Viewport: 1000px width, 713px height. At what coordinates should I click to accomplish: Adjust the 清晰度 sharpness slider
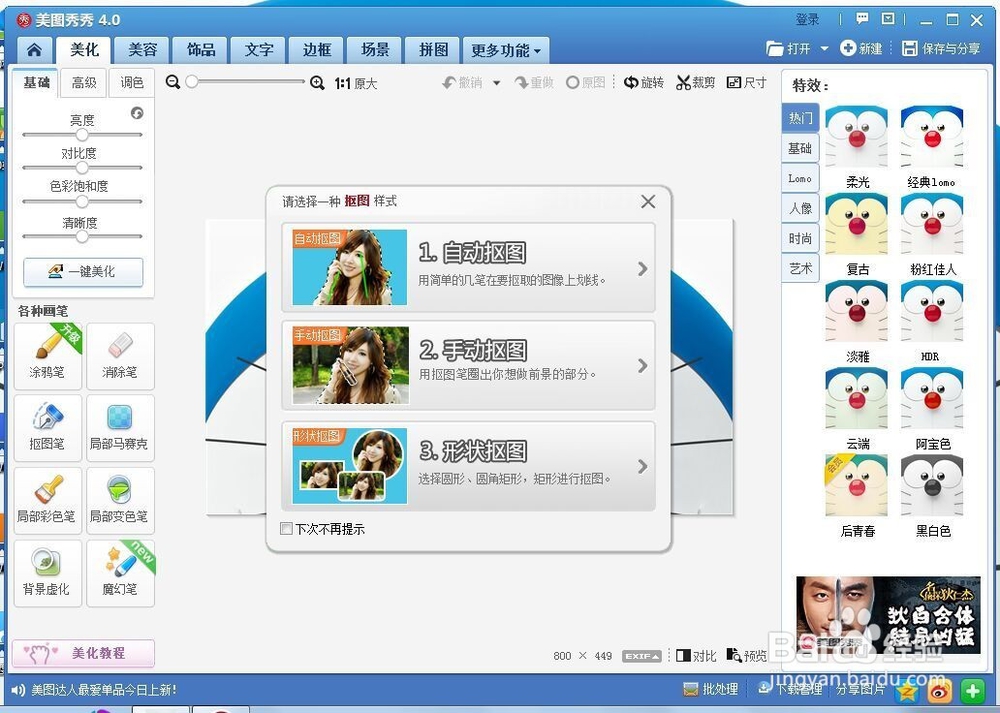pyautogui.click(x=82, y=236)
